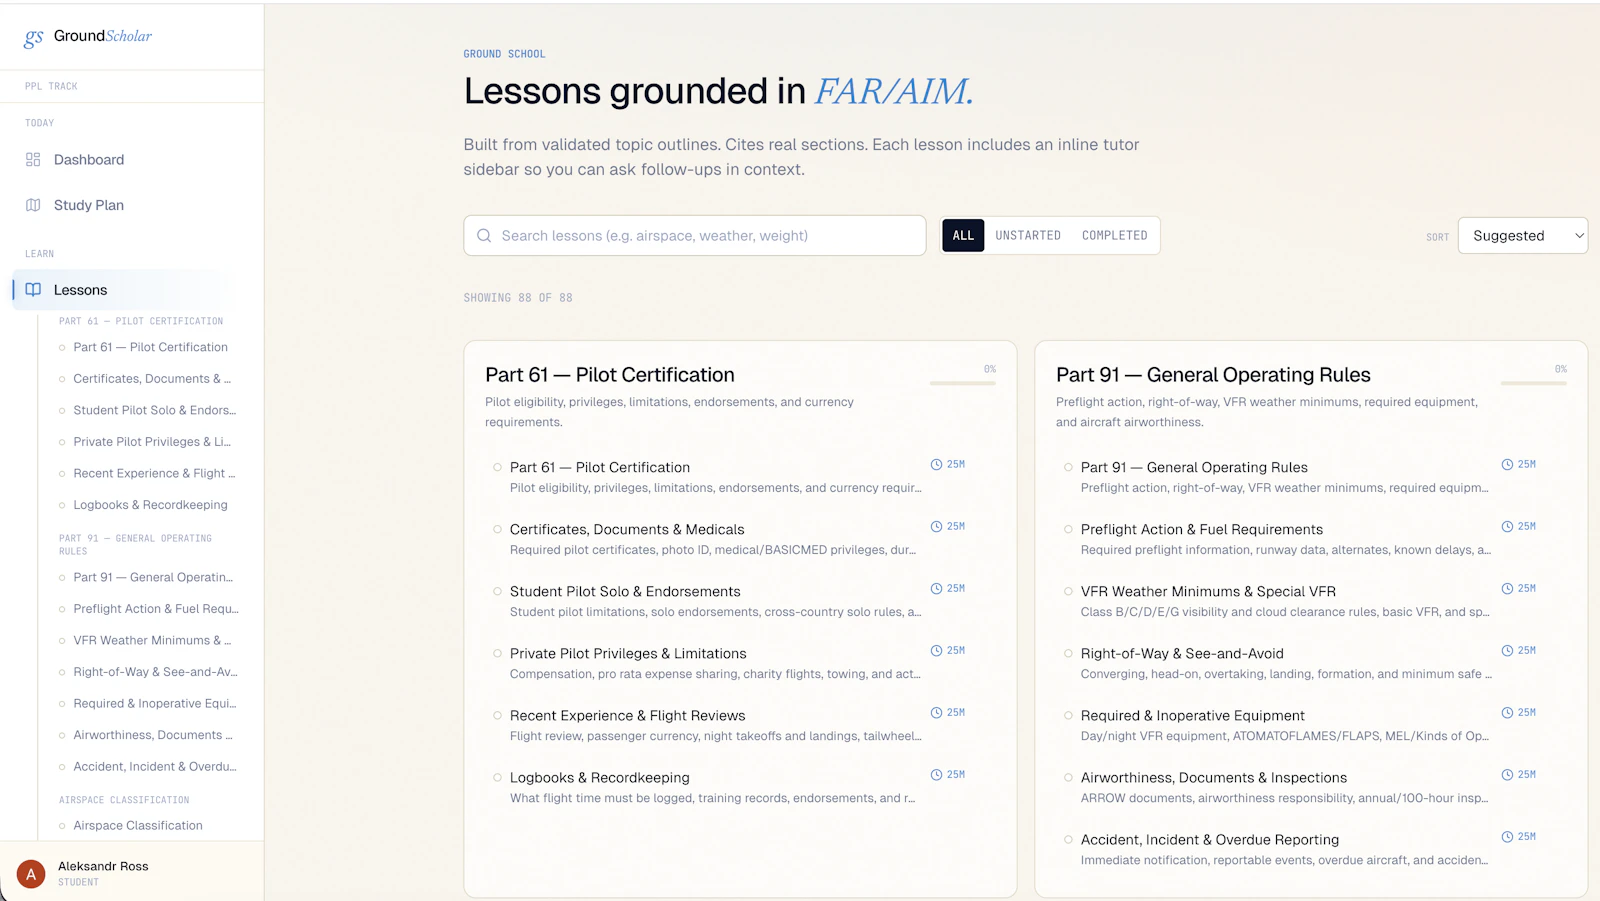Open lesson Part 61 — Pilot Certification in card
Screen dimensions: 1600x901
click(x=600, y=467)
